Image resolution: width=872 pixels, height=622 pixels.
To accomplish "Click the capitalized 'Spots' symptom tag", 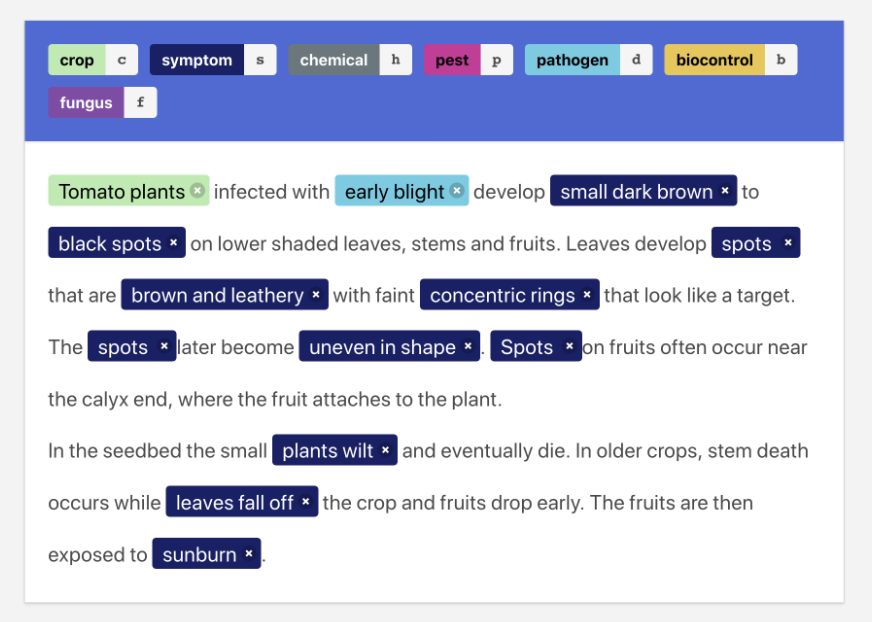I will point(526,347).
